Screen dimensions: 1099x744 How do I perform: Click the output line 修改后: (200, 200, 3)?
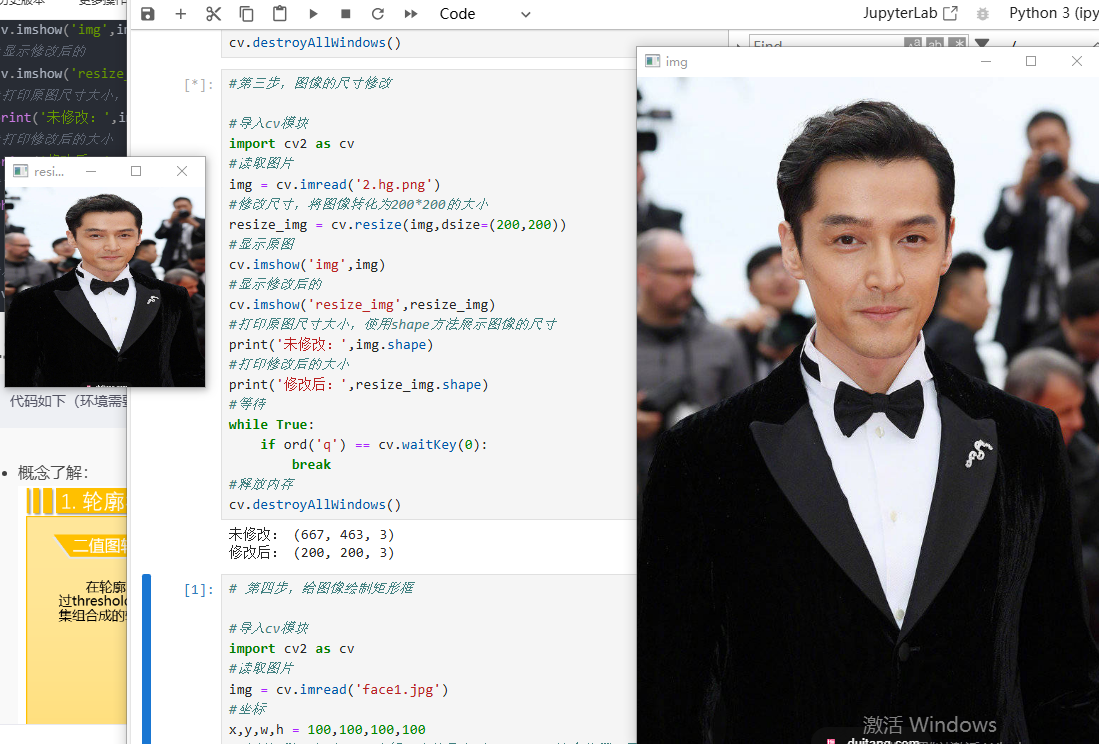(311, 553)
